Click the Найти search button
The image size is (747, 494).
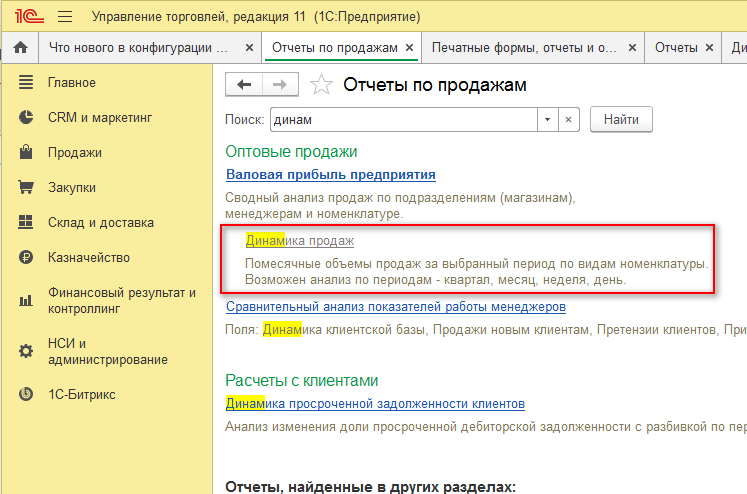click(621, 120)
